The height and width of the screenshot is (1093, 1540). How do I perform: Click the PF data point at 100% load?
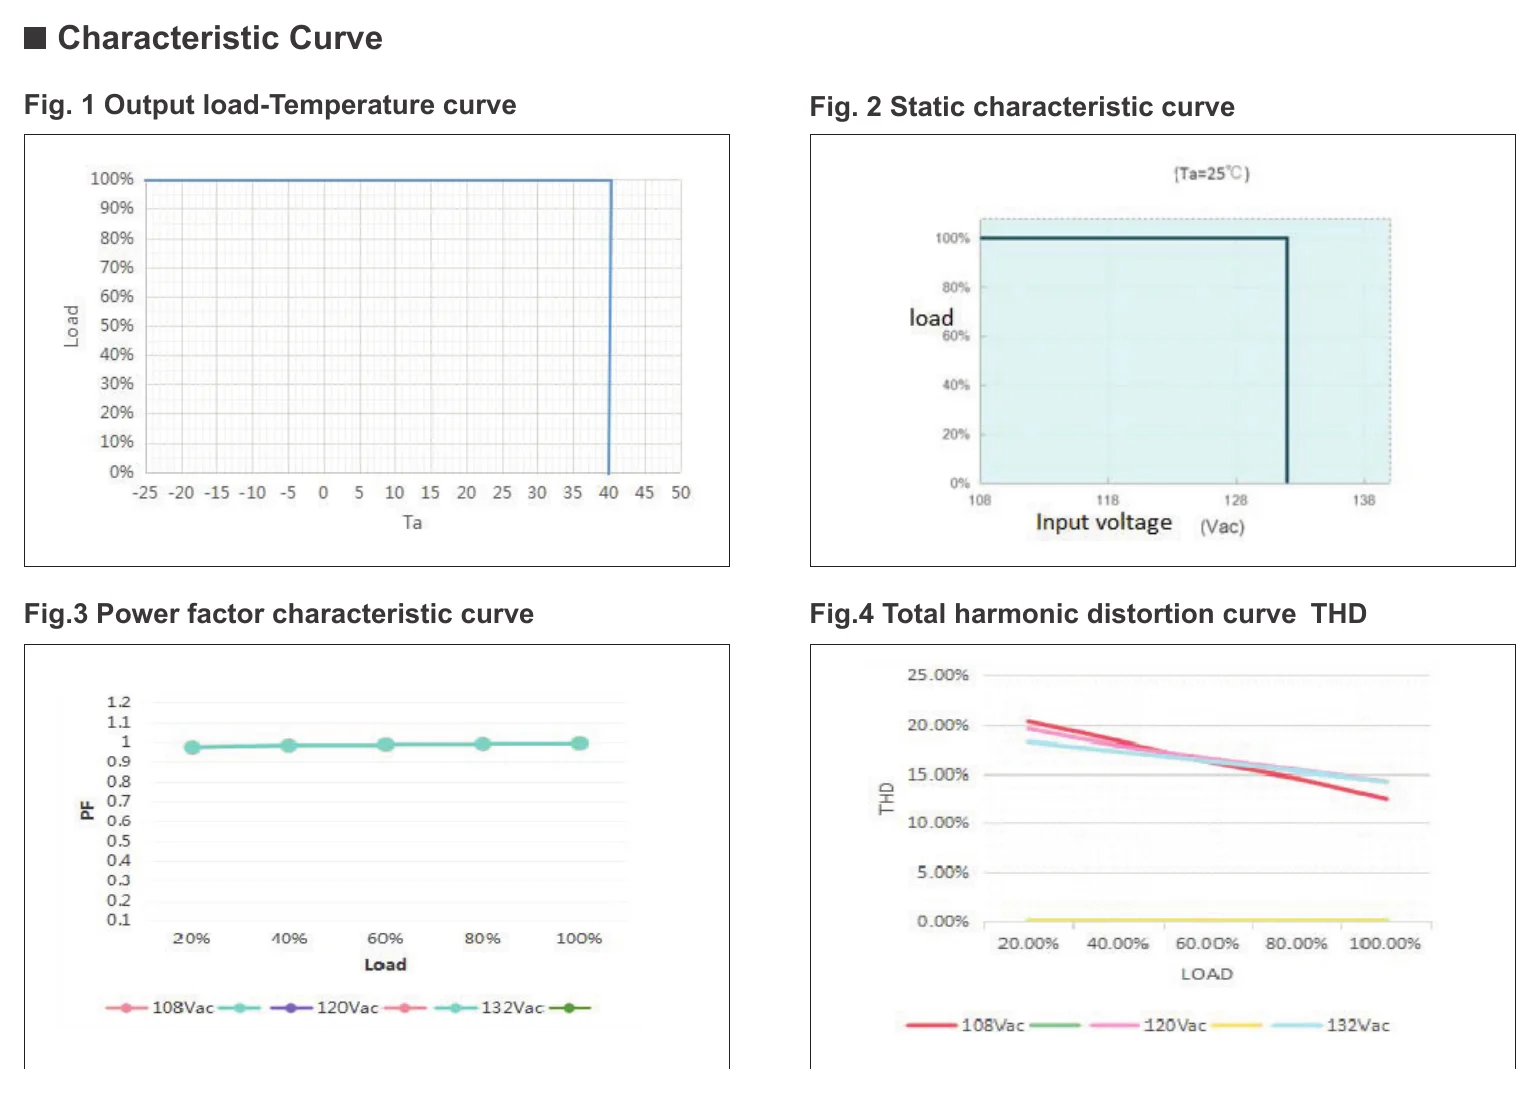coord(580,743)
